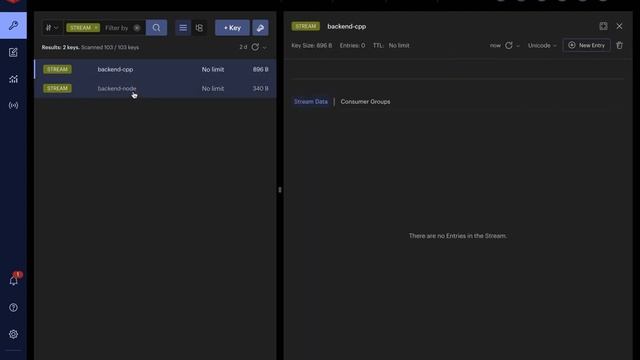
Task: Click the backend-cpp key name in details header
Action: click(347, 27)
